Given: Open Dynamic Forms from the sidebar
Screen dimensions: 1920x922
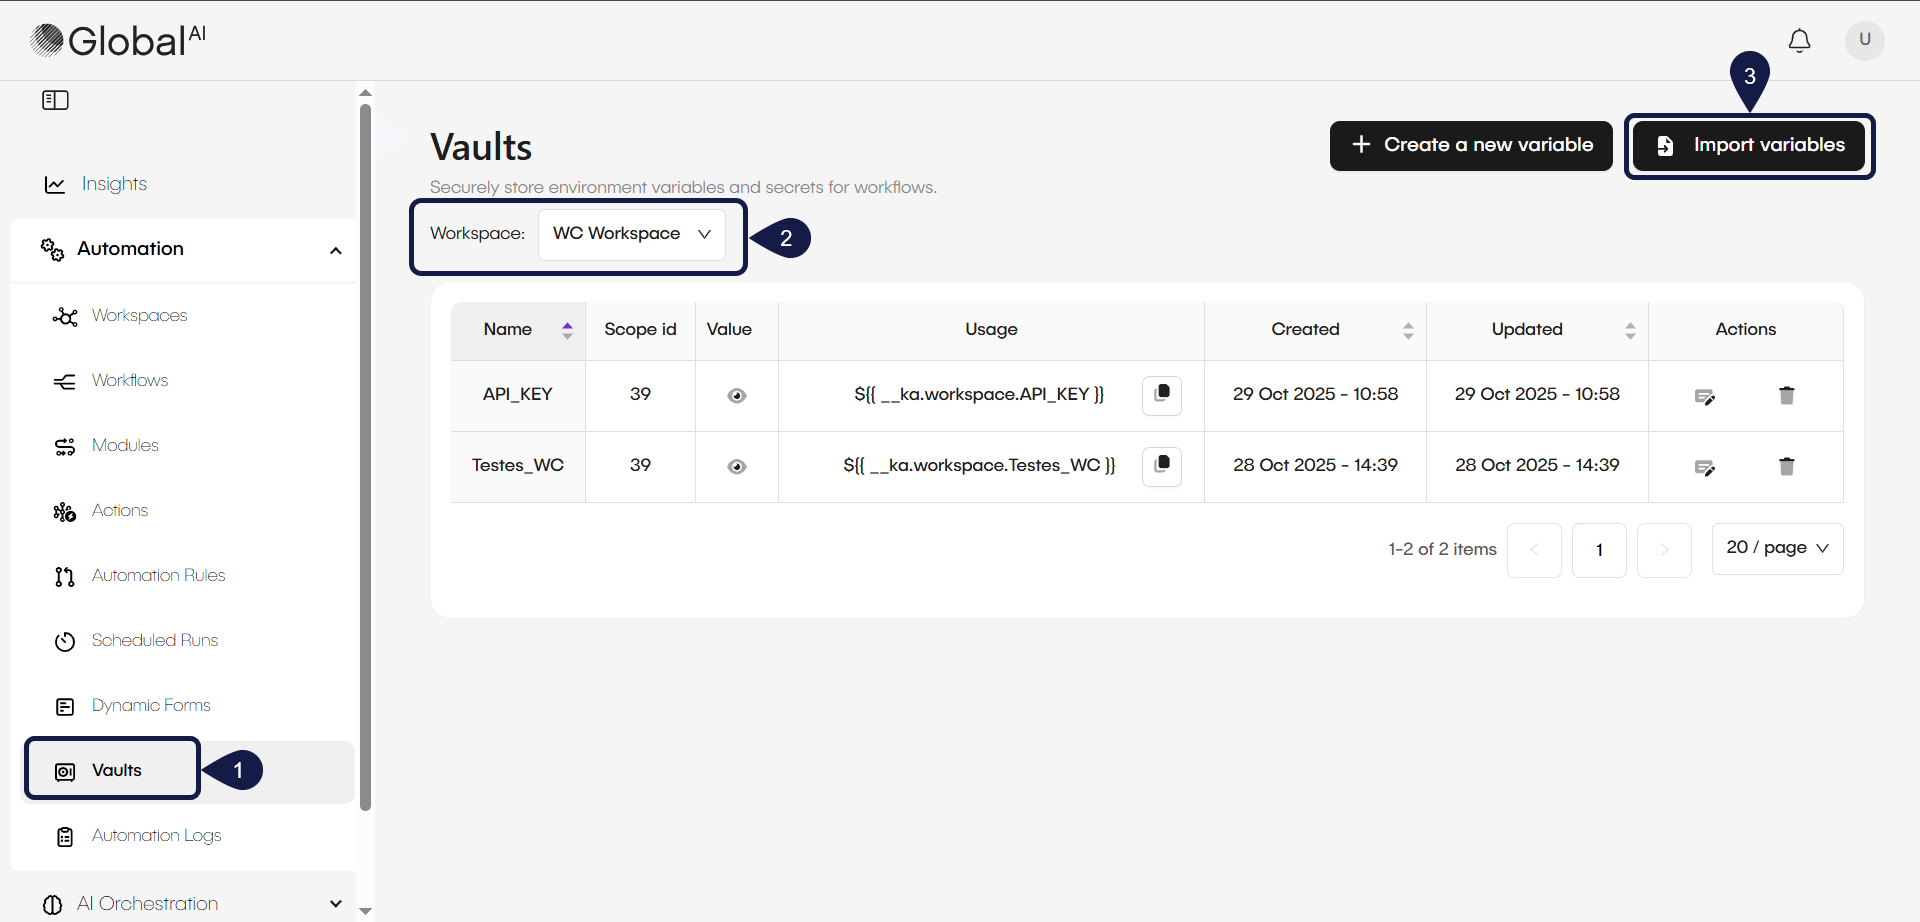Looking at the screenshot, I should [150, 705].
